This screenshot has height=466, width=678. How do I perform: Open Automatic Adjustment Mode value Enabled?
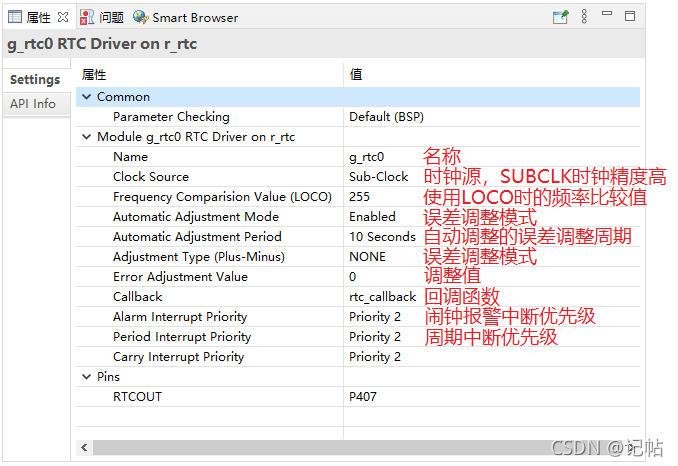[x=372, y=217]
